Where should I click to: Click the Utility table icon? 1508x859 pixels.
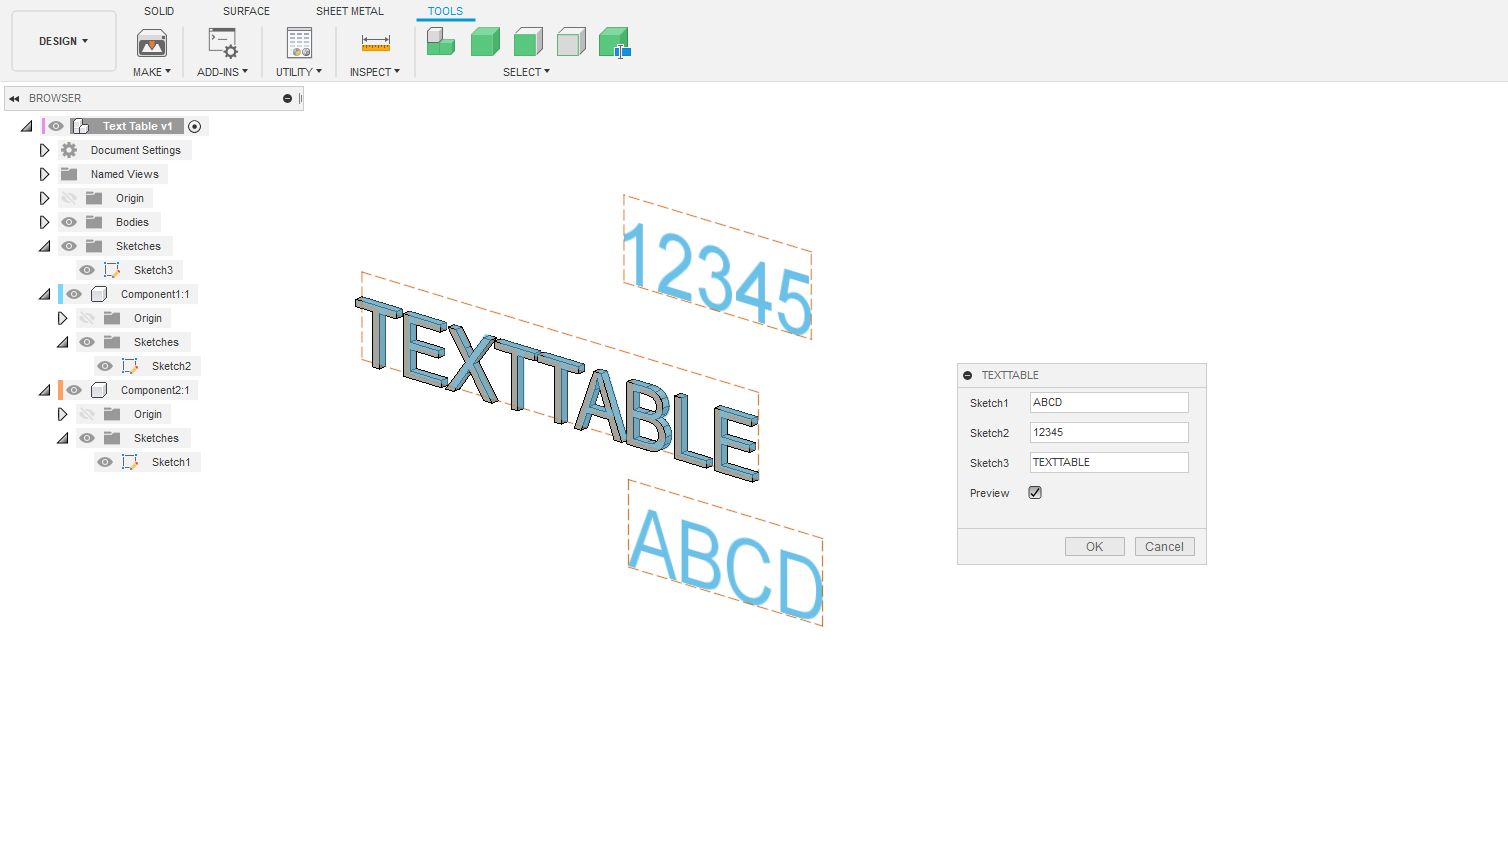pos(299,43)
